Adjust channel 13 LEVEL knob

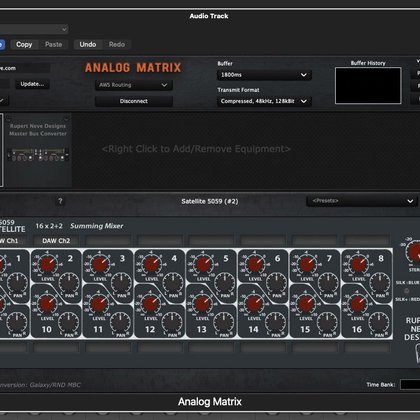click(203, 304)
